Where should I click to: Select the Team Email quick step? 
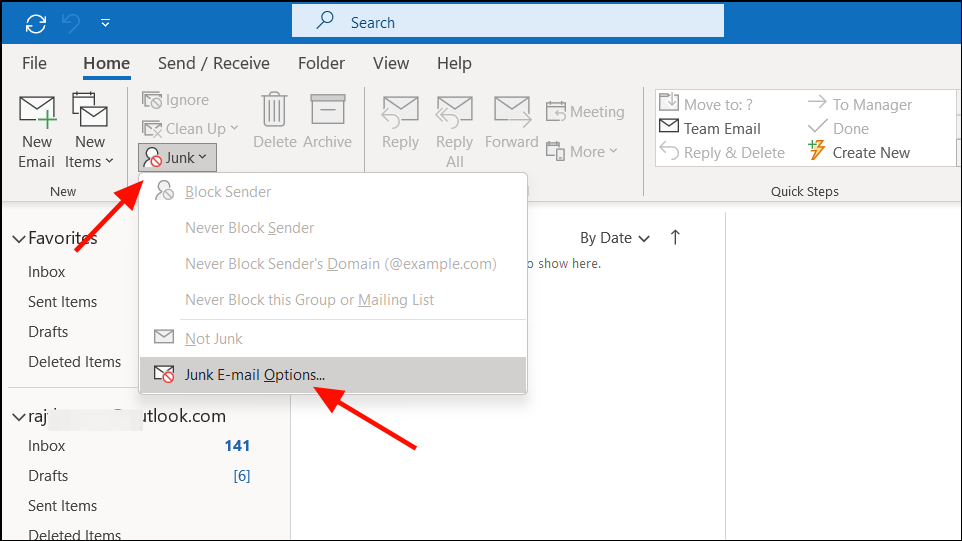pos(709,128)
